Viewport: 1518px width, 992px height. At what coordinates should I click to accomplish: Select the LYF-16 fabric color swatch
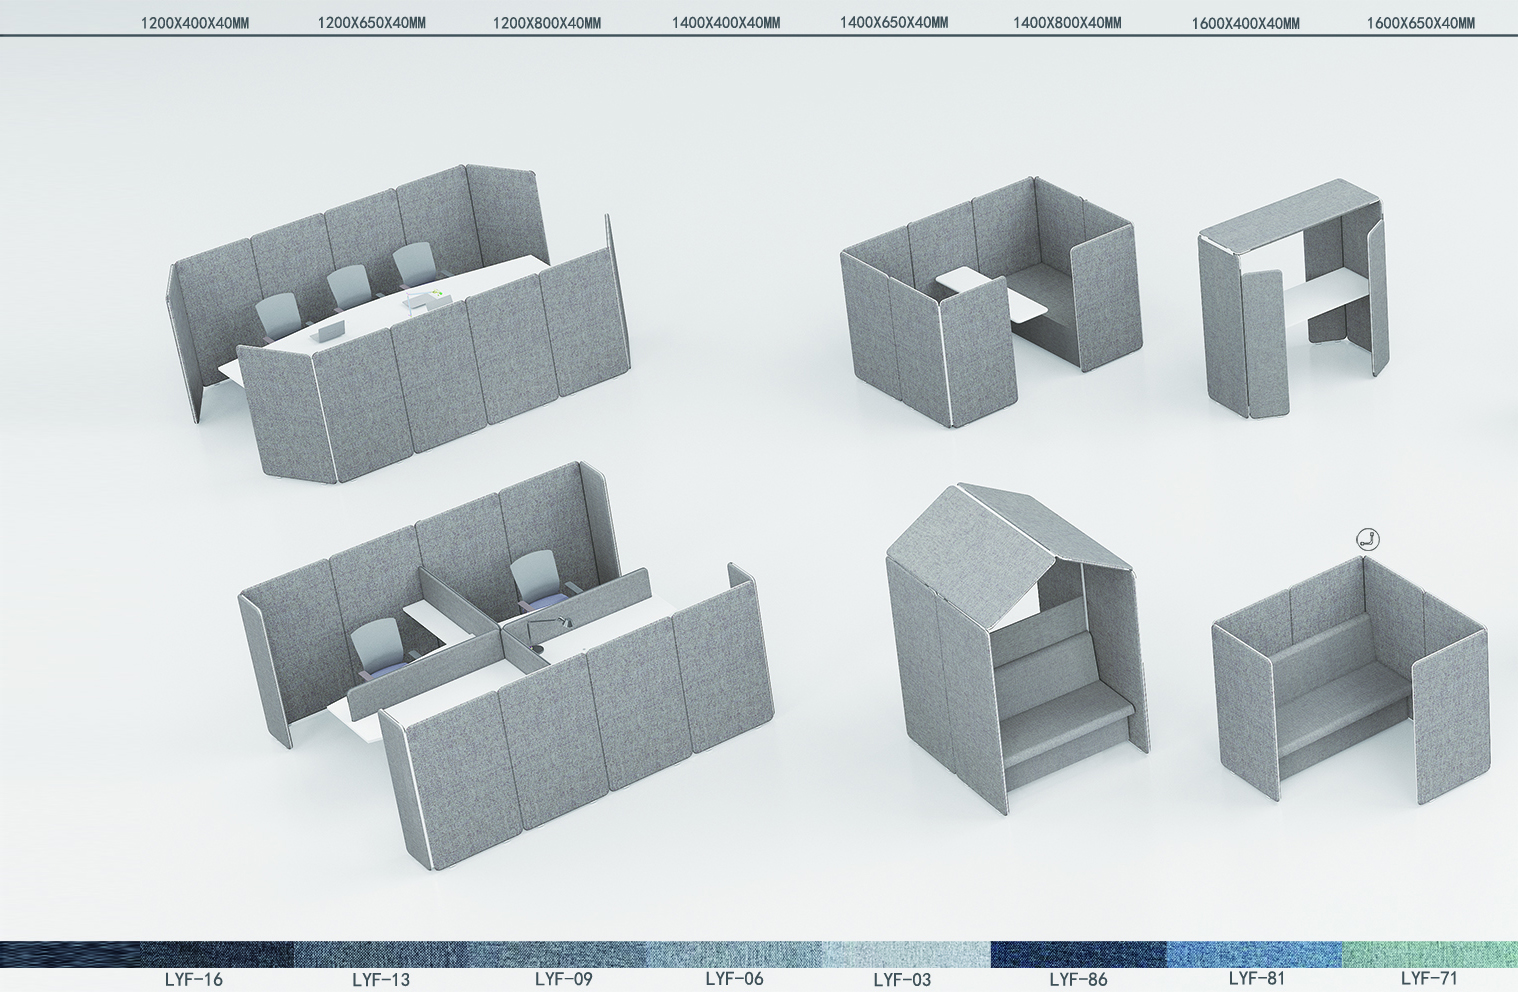click(70, 954)
